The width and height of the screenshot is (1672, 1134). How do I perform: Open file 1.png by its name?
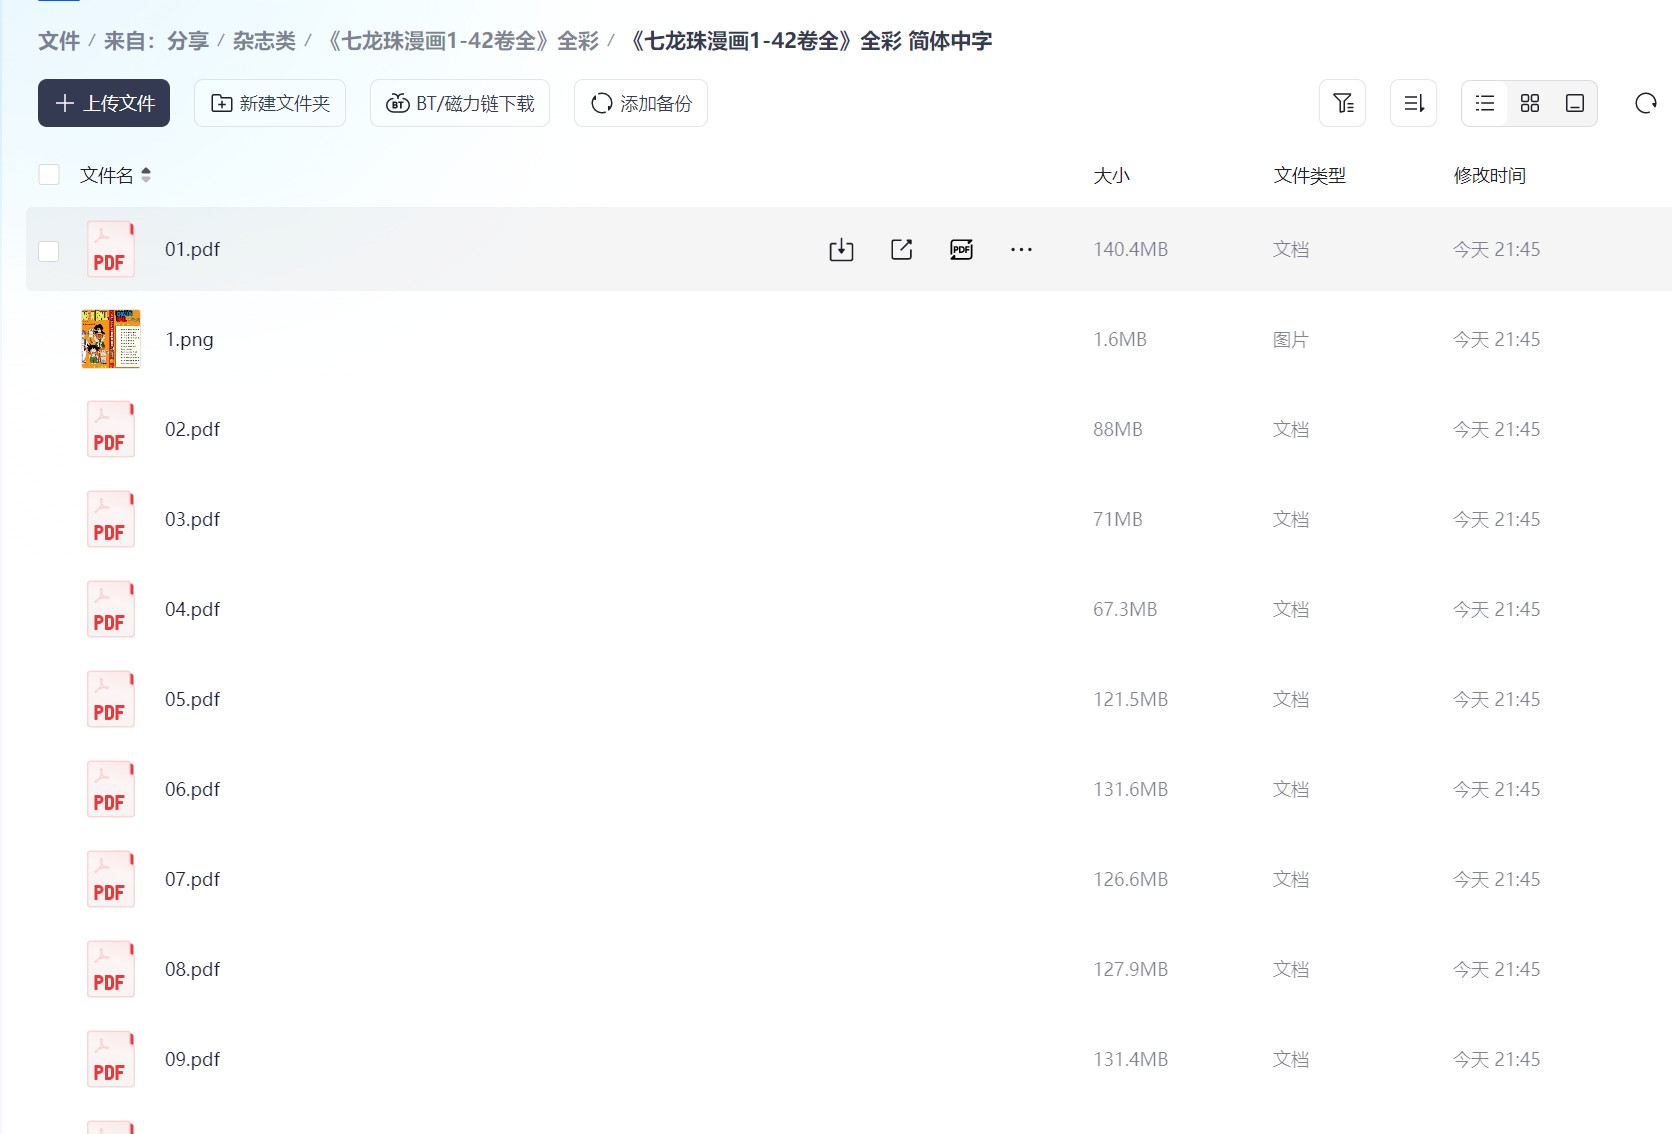[x=189, y=339]
